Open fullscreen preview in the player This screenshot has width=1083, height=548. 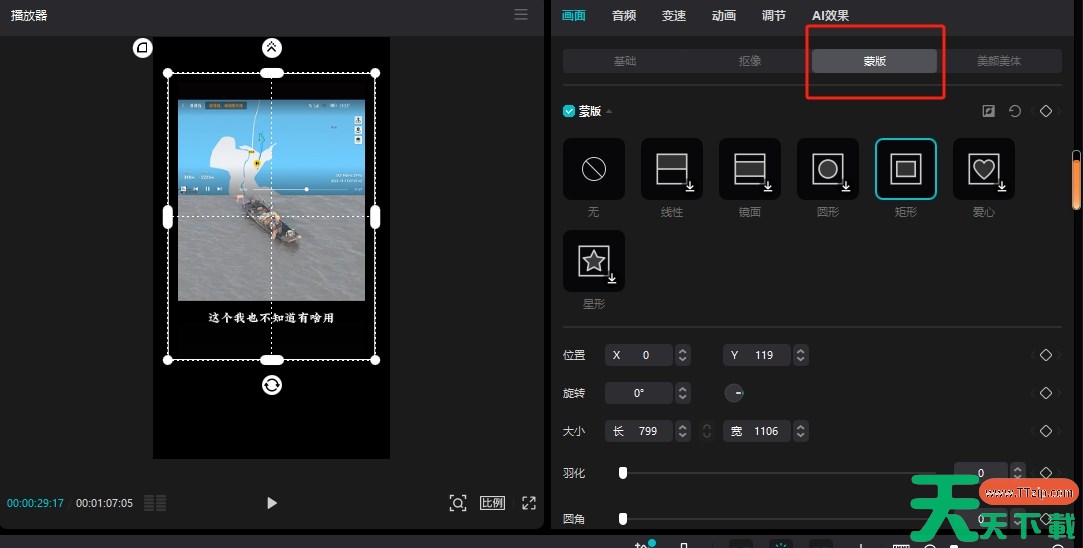tap(529, 503)
